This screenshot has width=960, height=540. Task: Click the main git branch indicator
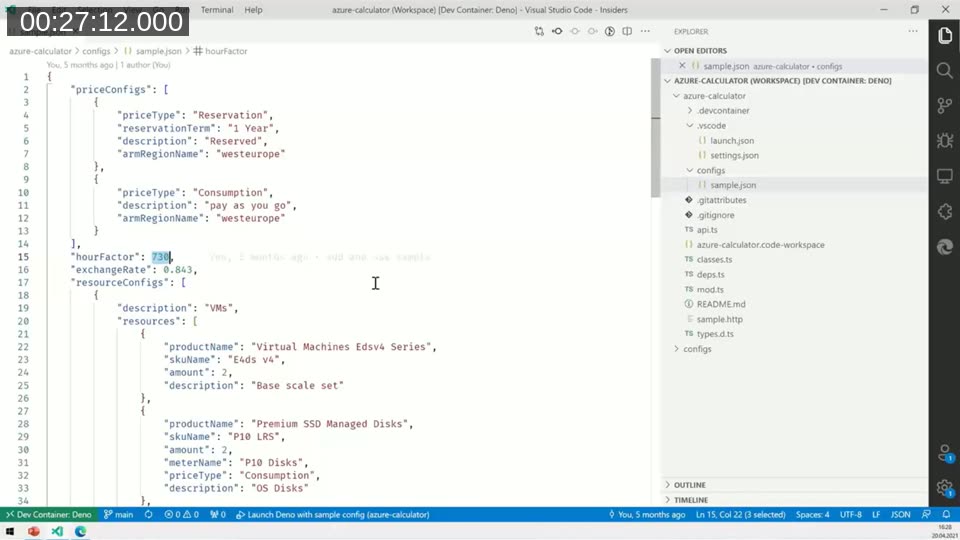pos(118,515)
